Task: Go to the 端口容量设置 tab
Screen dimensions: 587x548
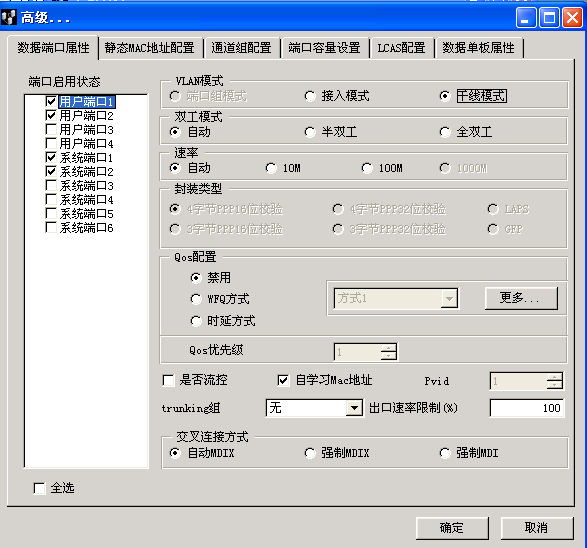Action: [324, 48]
